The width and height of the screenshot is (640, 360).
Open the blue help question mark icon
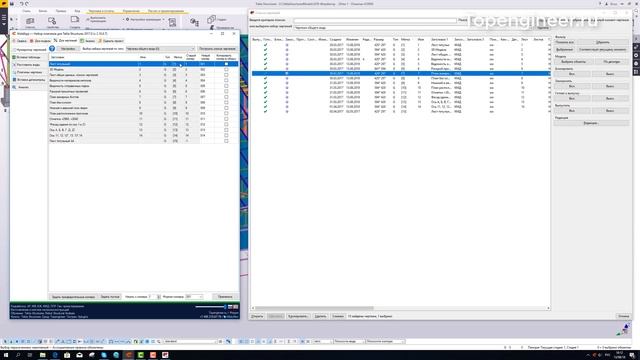coord(52,49)
